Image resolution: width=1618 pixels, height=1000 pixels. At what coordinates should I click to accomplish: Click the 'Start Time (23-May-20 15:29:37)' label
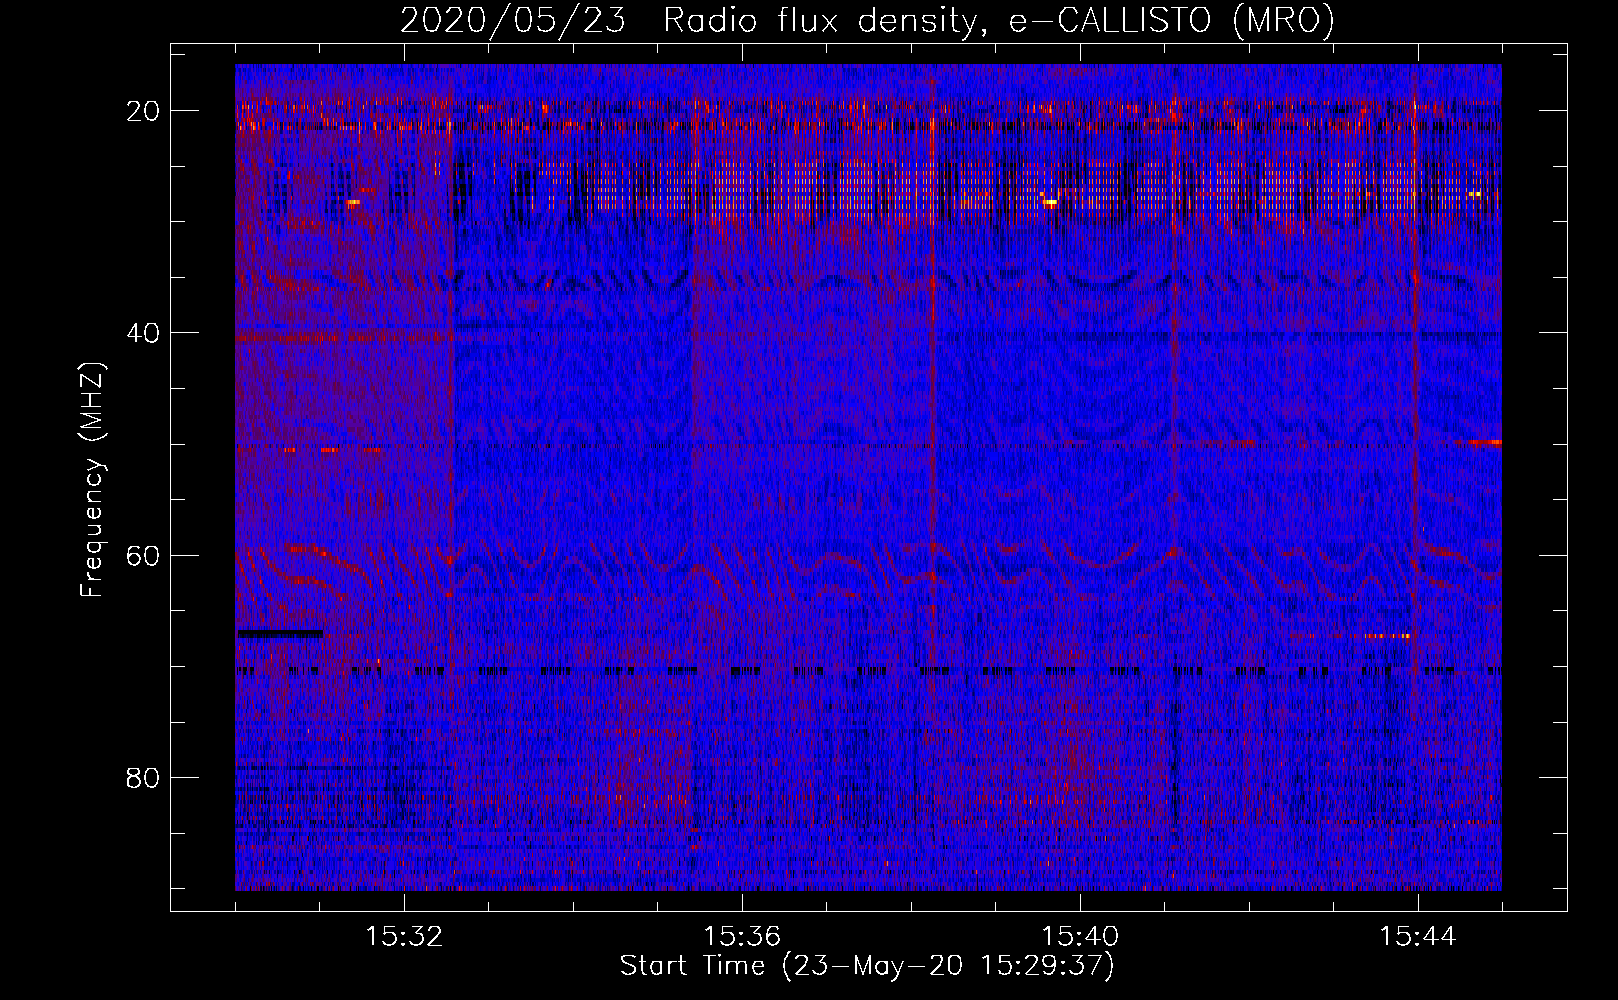[867, 966]
